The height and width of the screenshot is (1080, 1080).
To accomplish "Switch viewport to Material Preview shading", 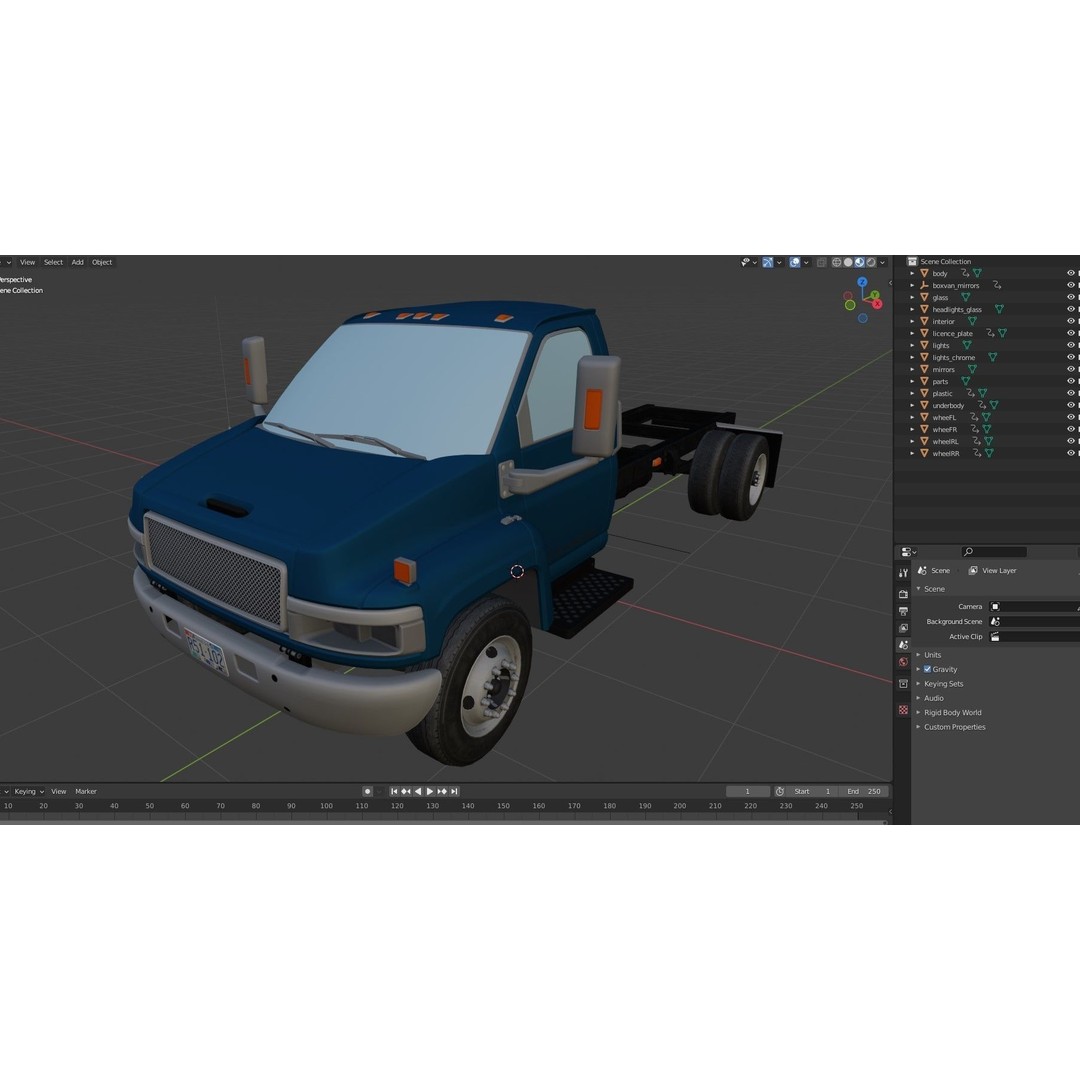I will [860, 262].
